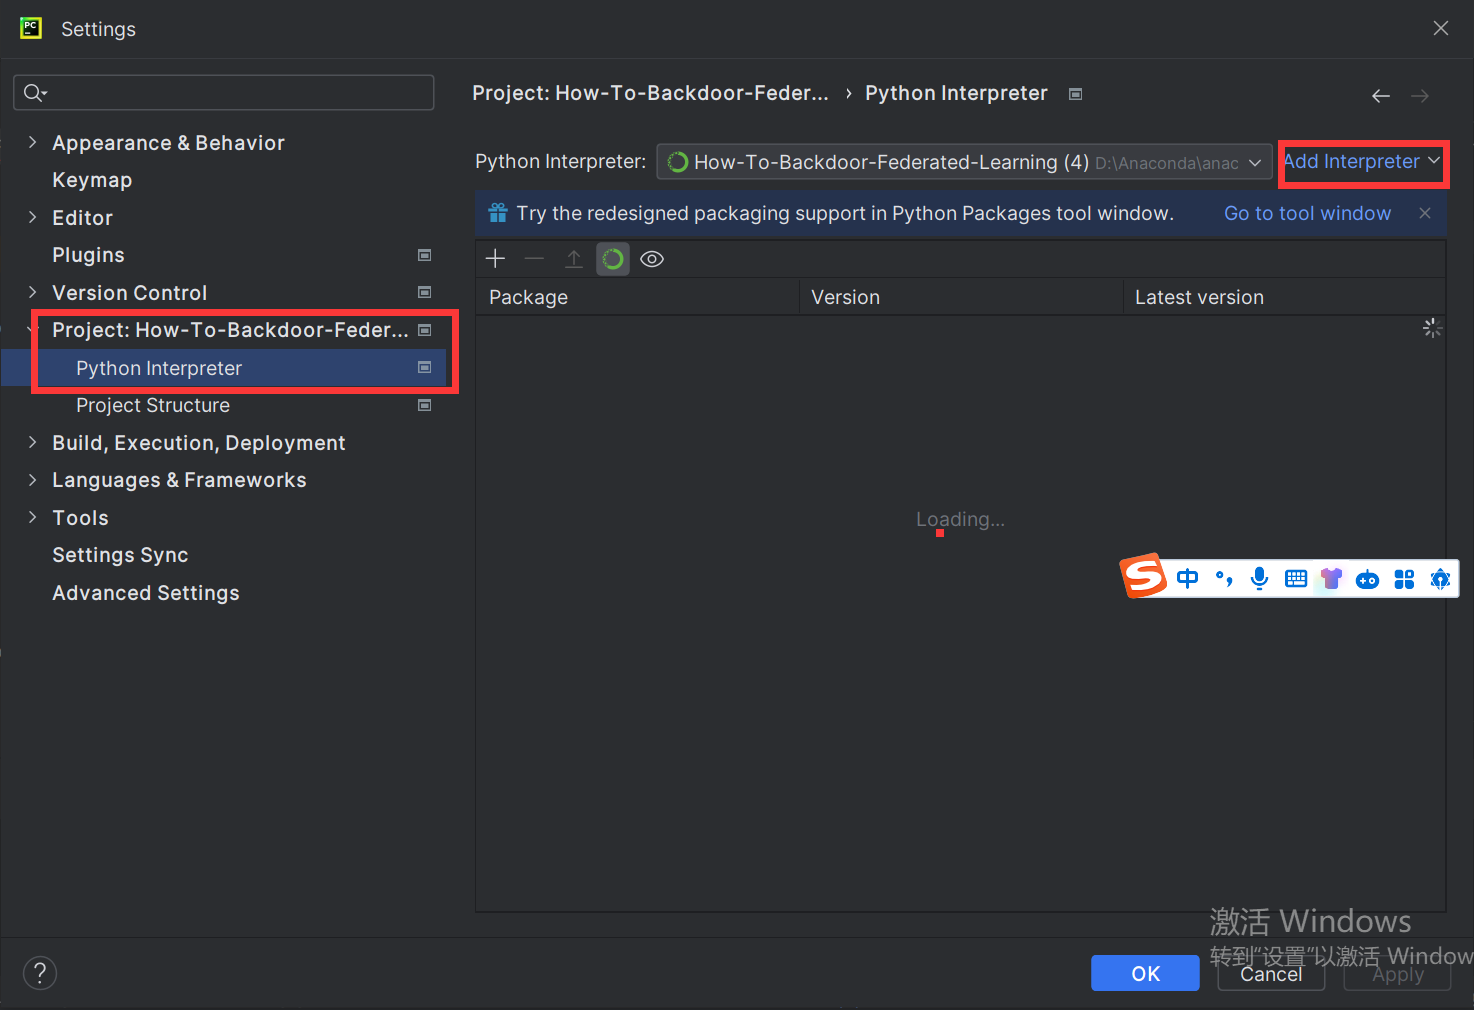Click the Project breadcrumb link

(650, 93)
